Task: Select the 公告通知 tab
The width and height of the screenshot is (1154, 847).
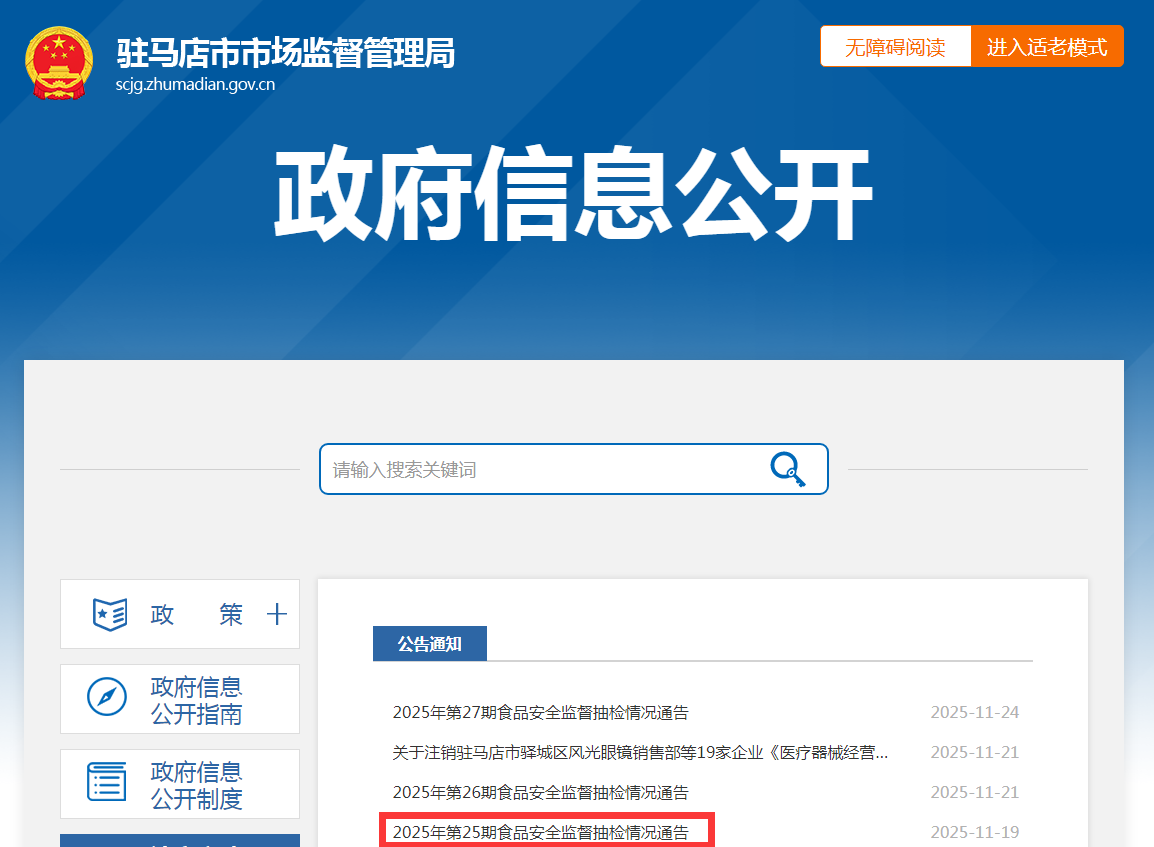Action: (429, 644)
